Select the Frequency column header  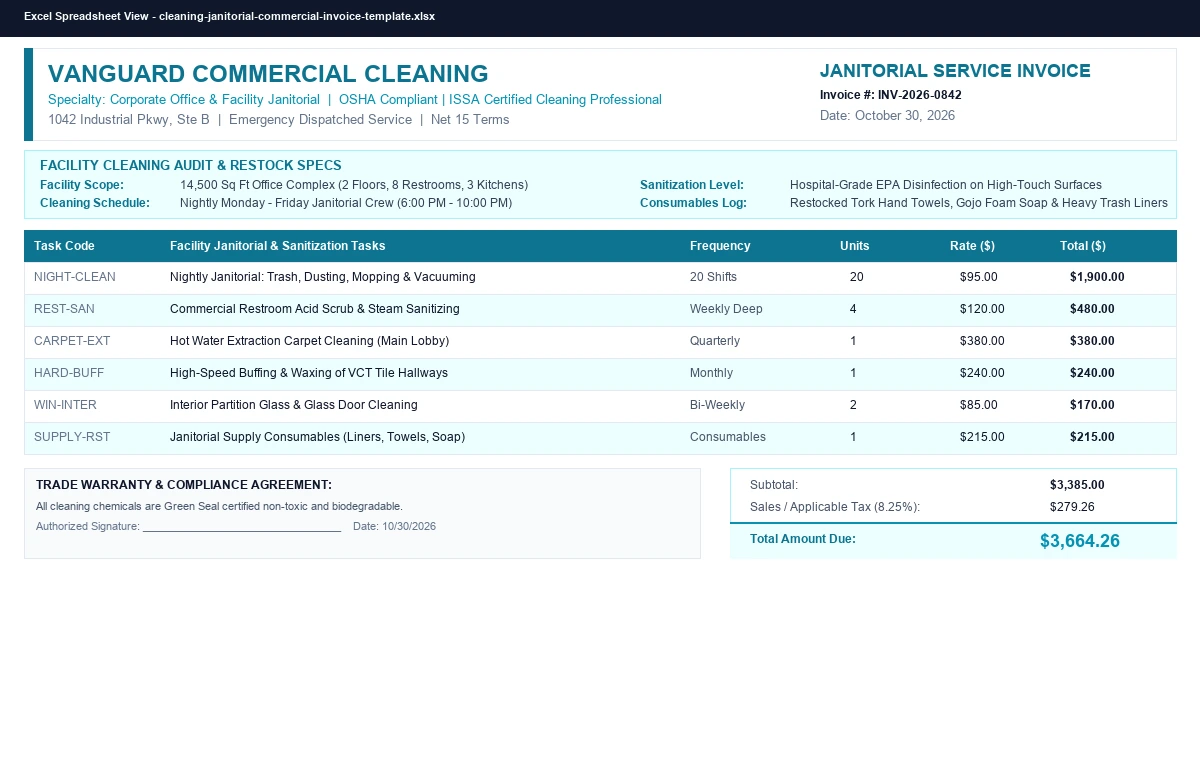pos(720,246)
